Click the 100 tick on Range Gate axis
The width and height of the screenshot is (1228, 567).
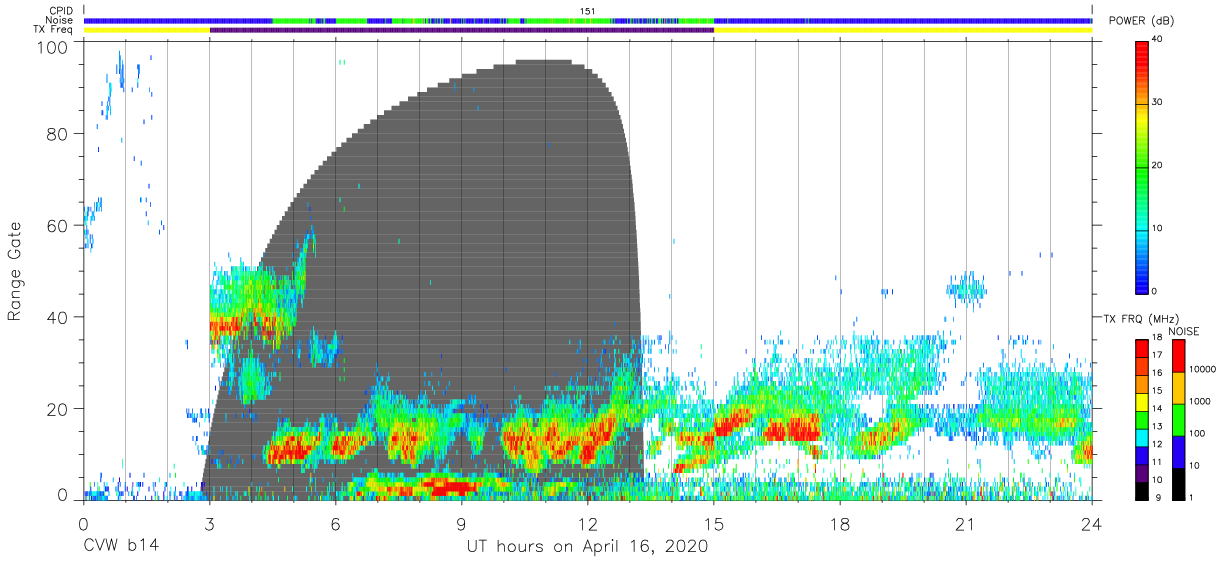51,47
